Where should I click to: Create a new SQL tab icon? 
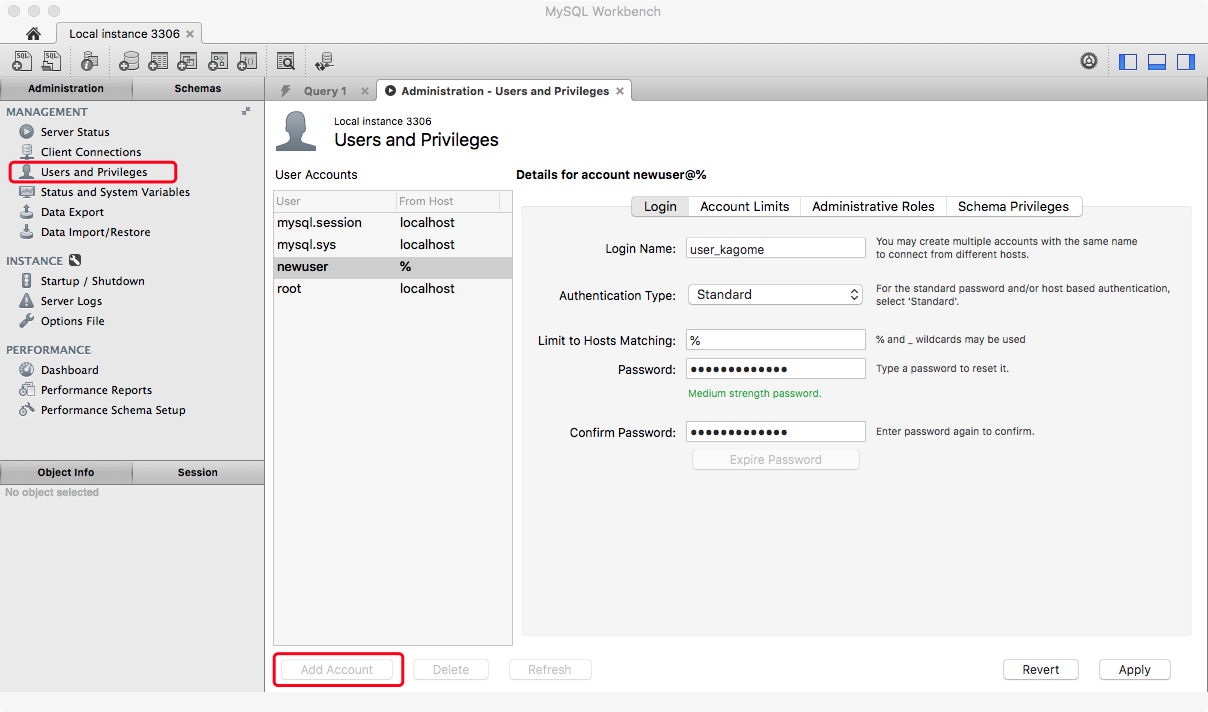[22, 62]
